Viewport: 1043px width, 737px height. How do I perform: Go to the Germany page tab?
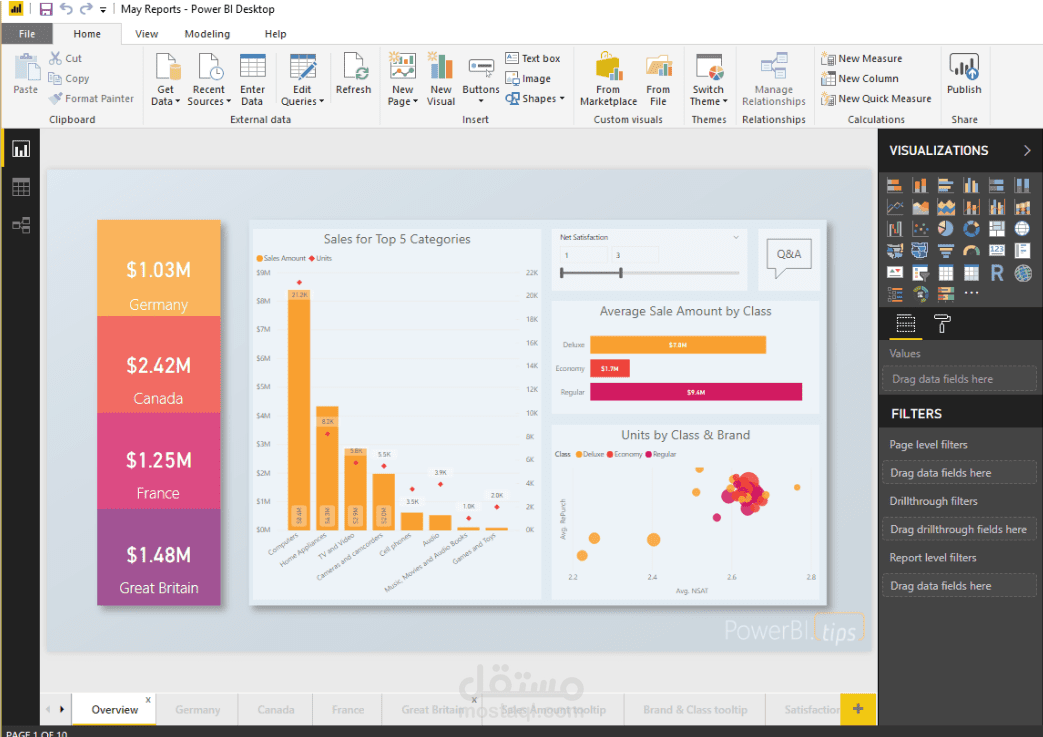(198, 710)
